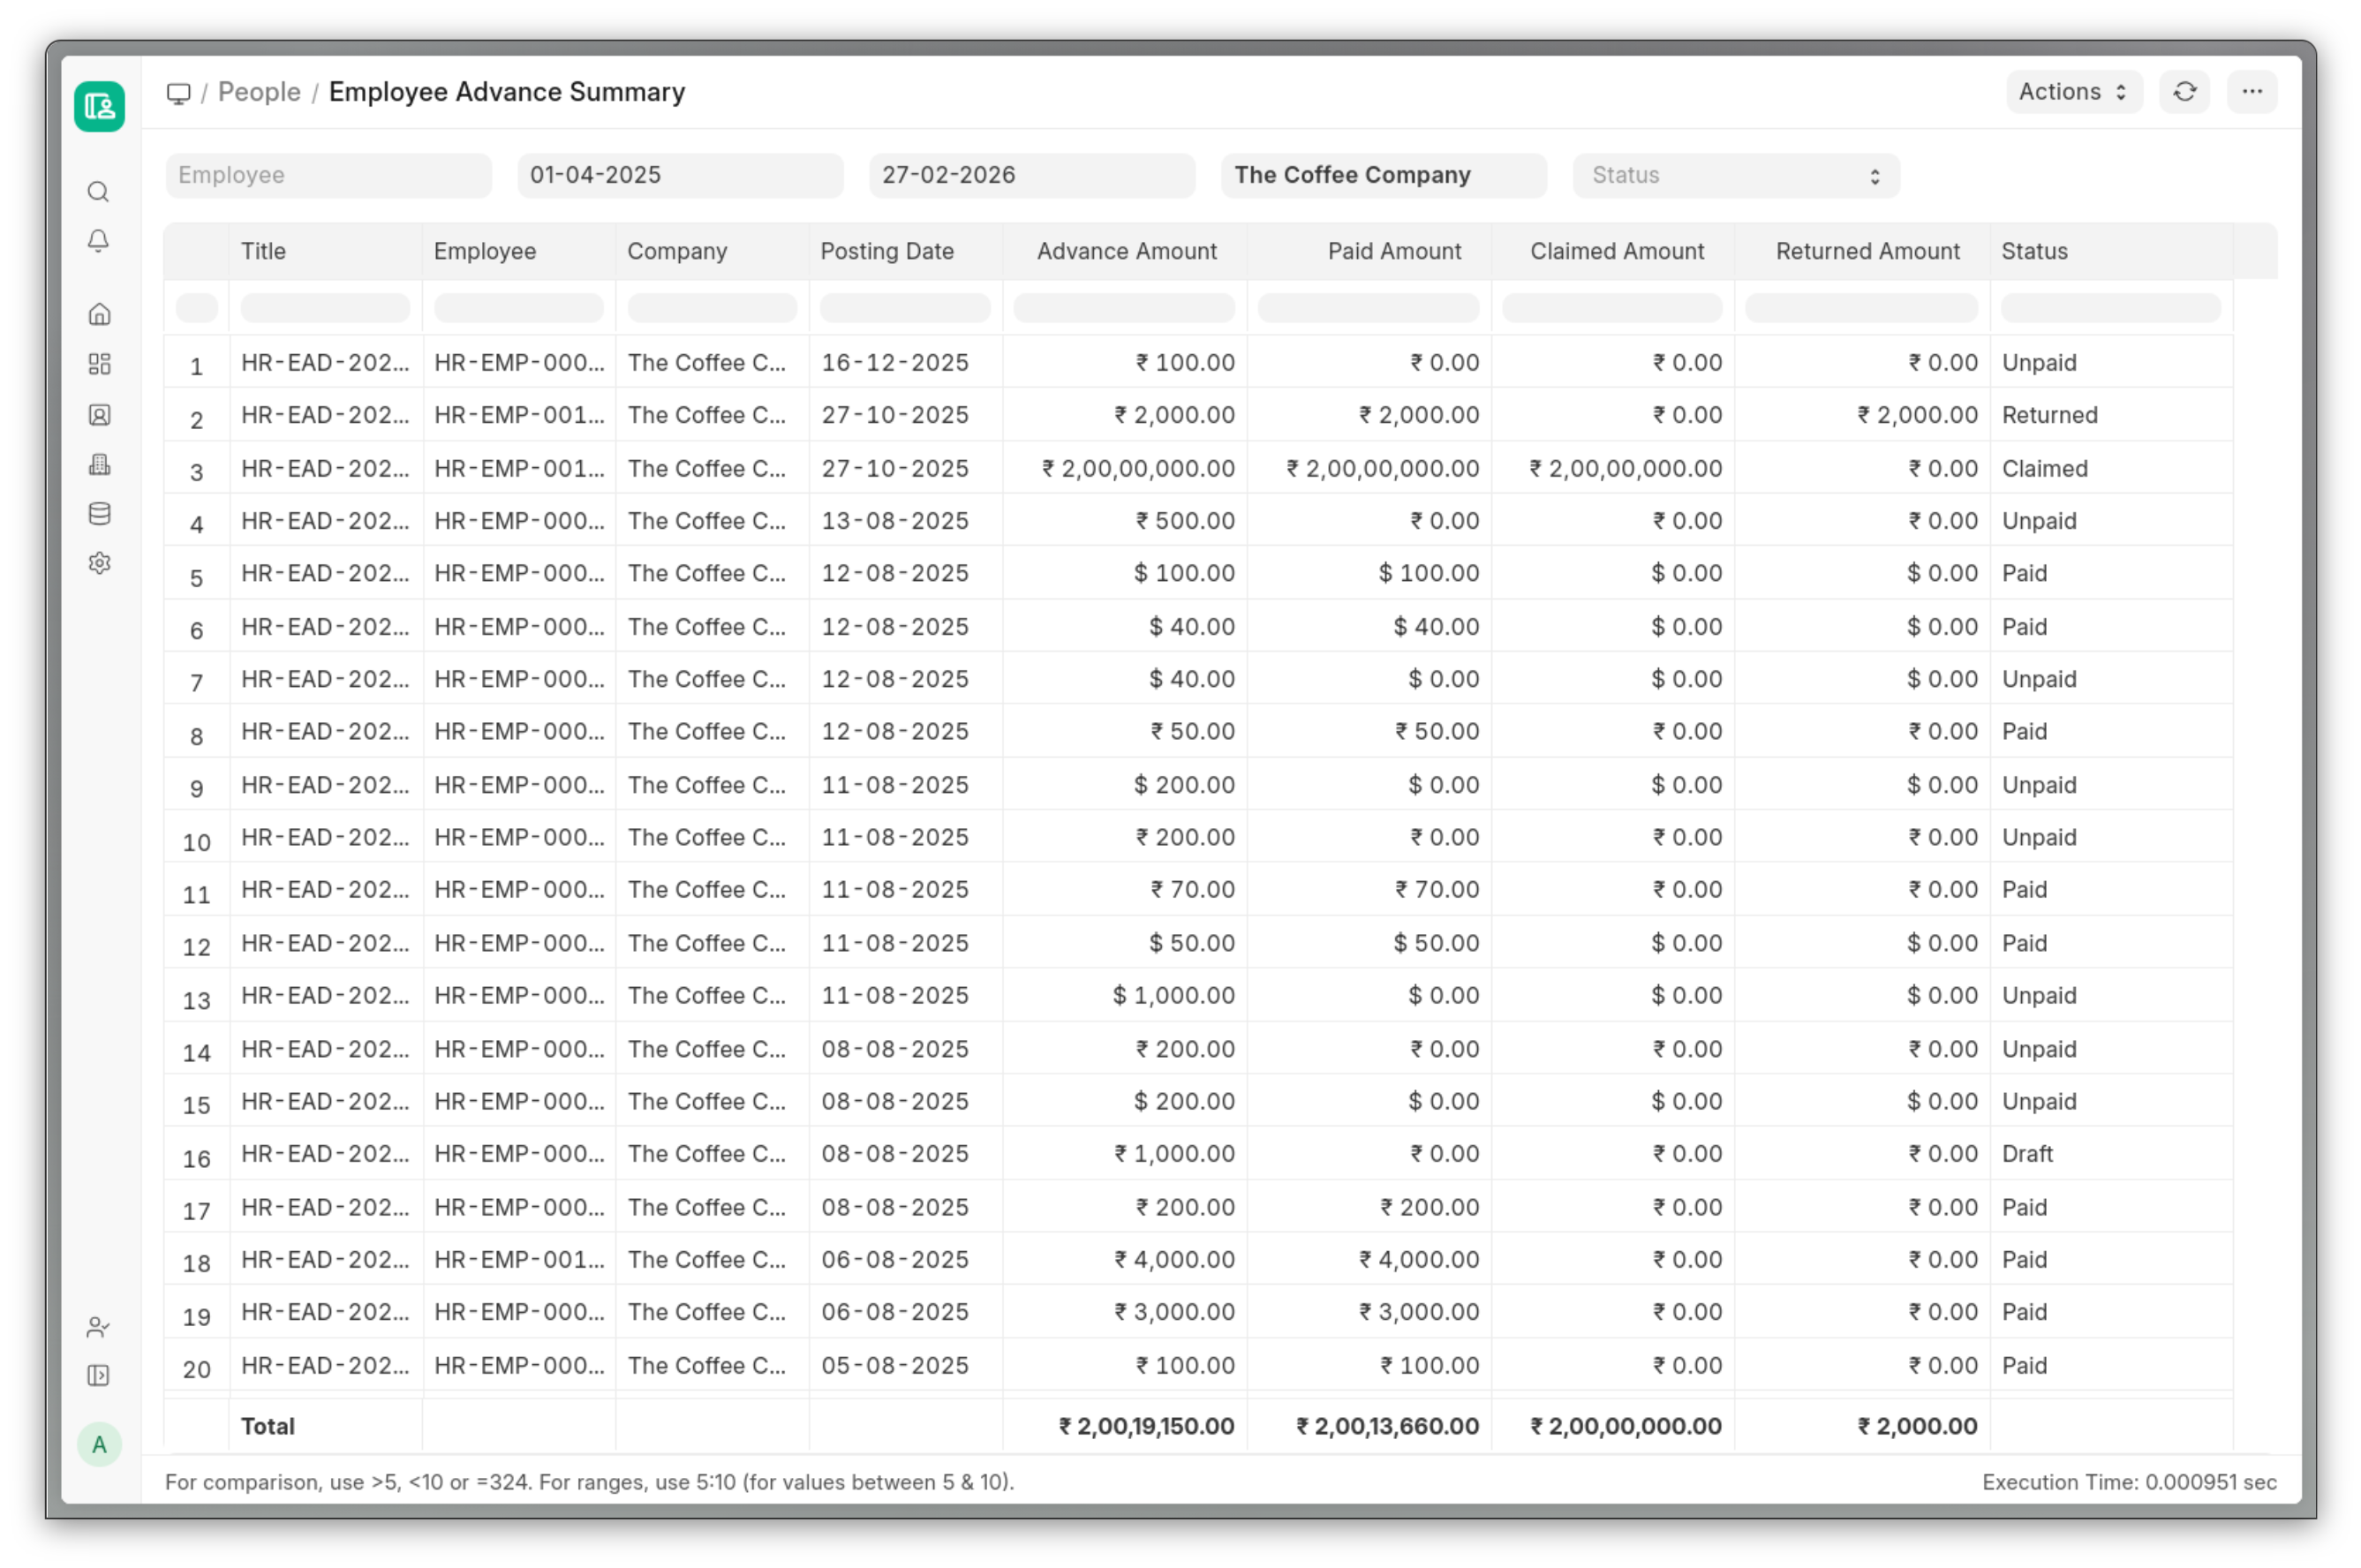Screen dimensions: 2361x1568
Task: Open the employee profile icon in sidebar
Action: point(99,415)
